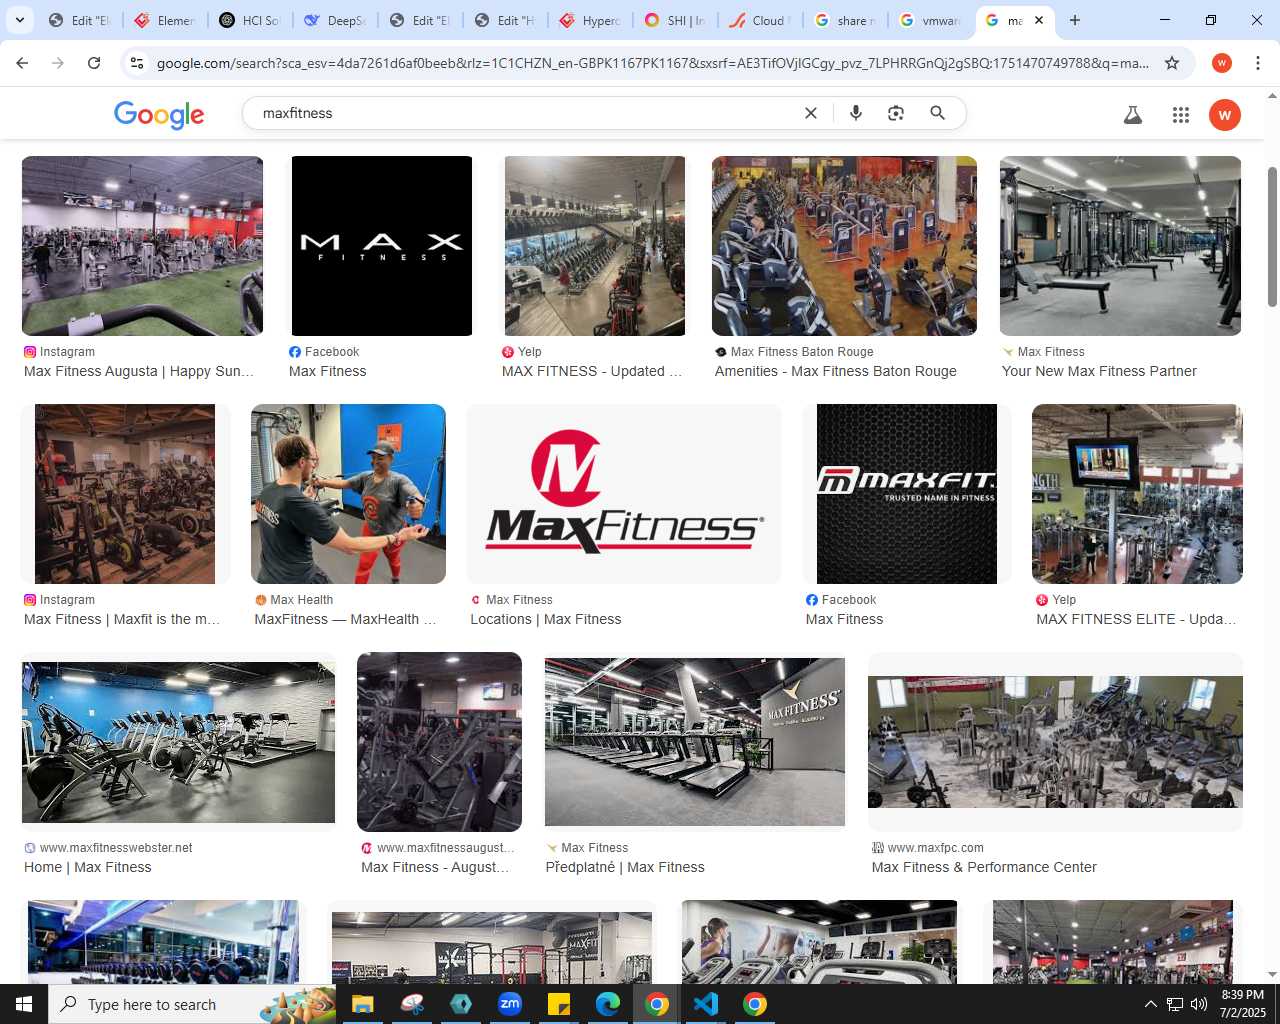Open volume control in system tray
The image size is (1280, 1024).
pos(1199,1004)
